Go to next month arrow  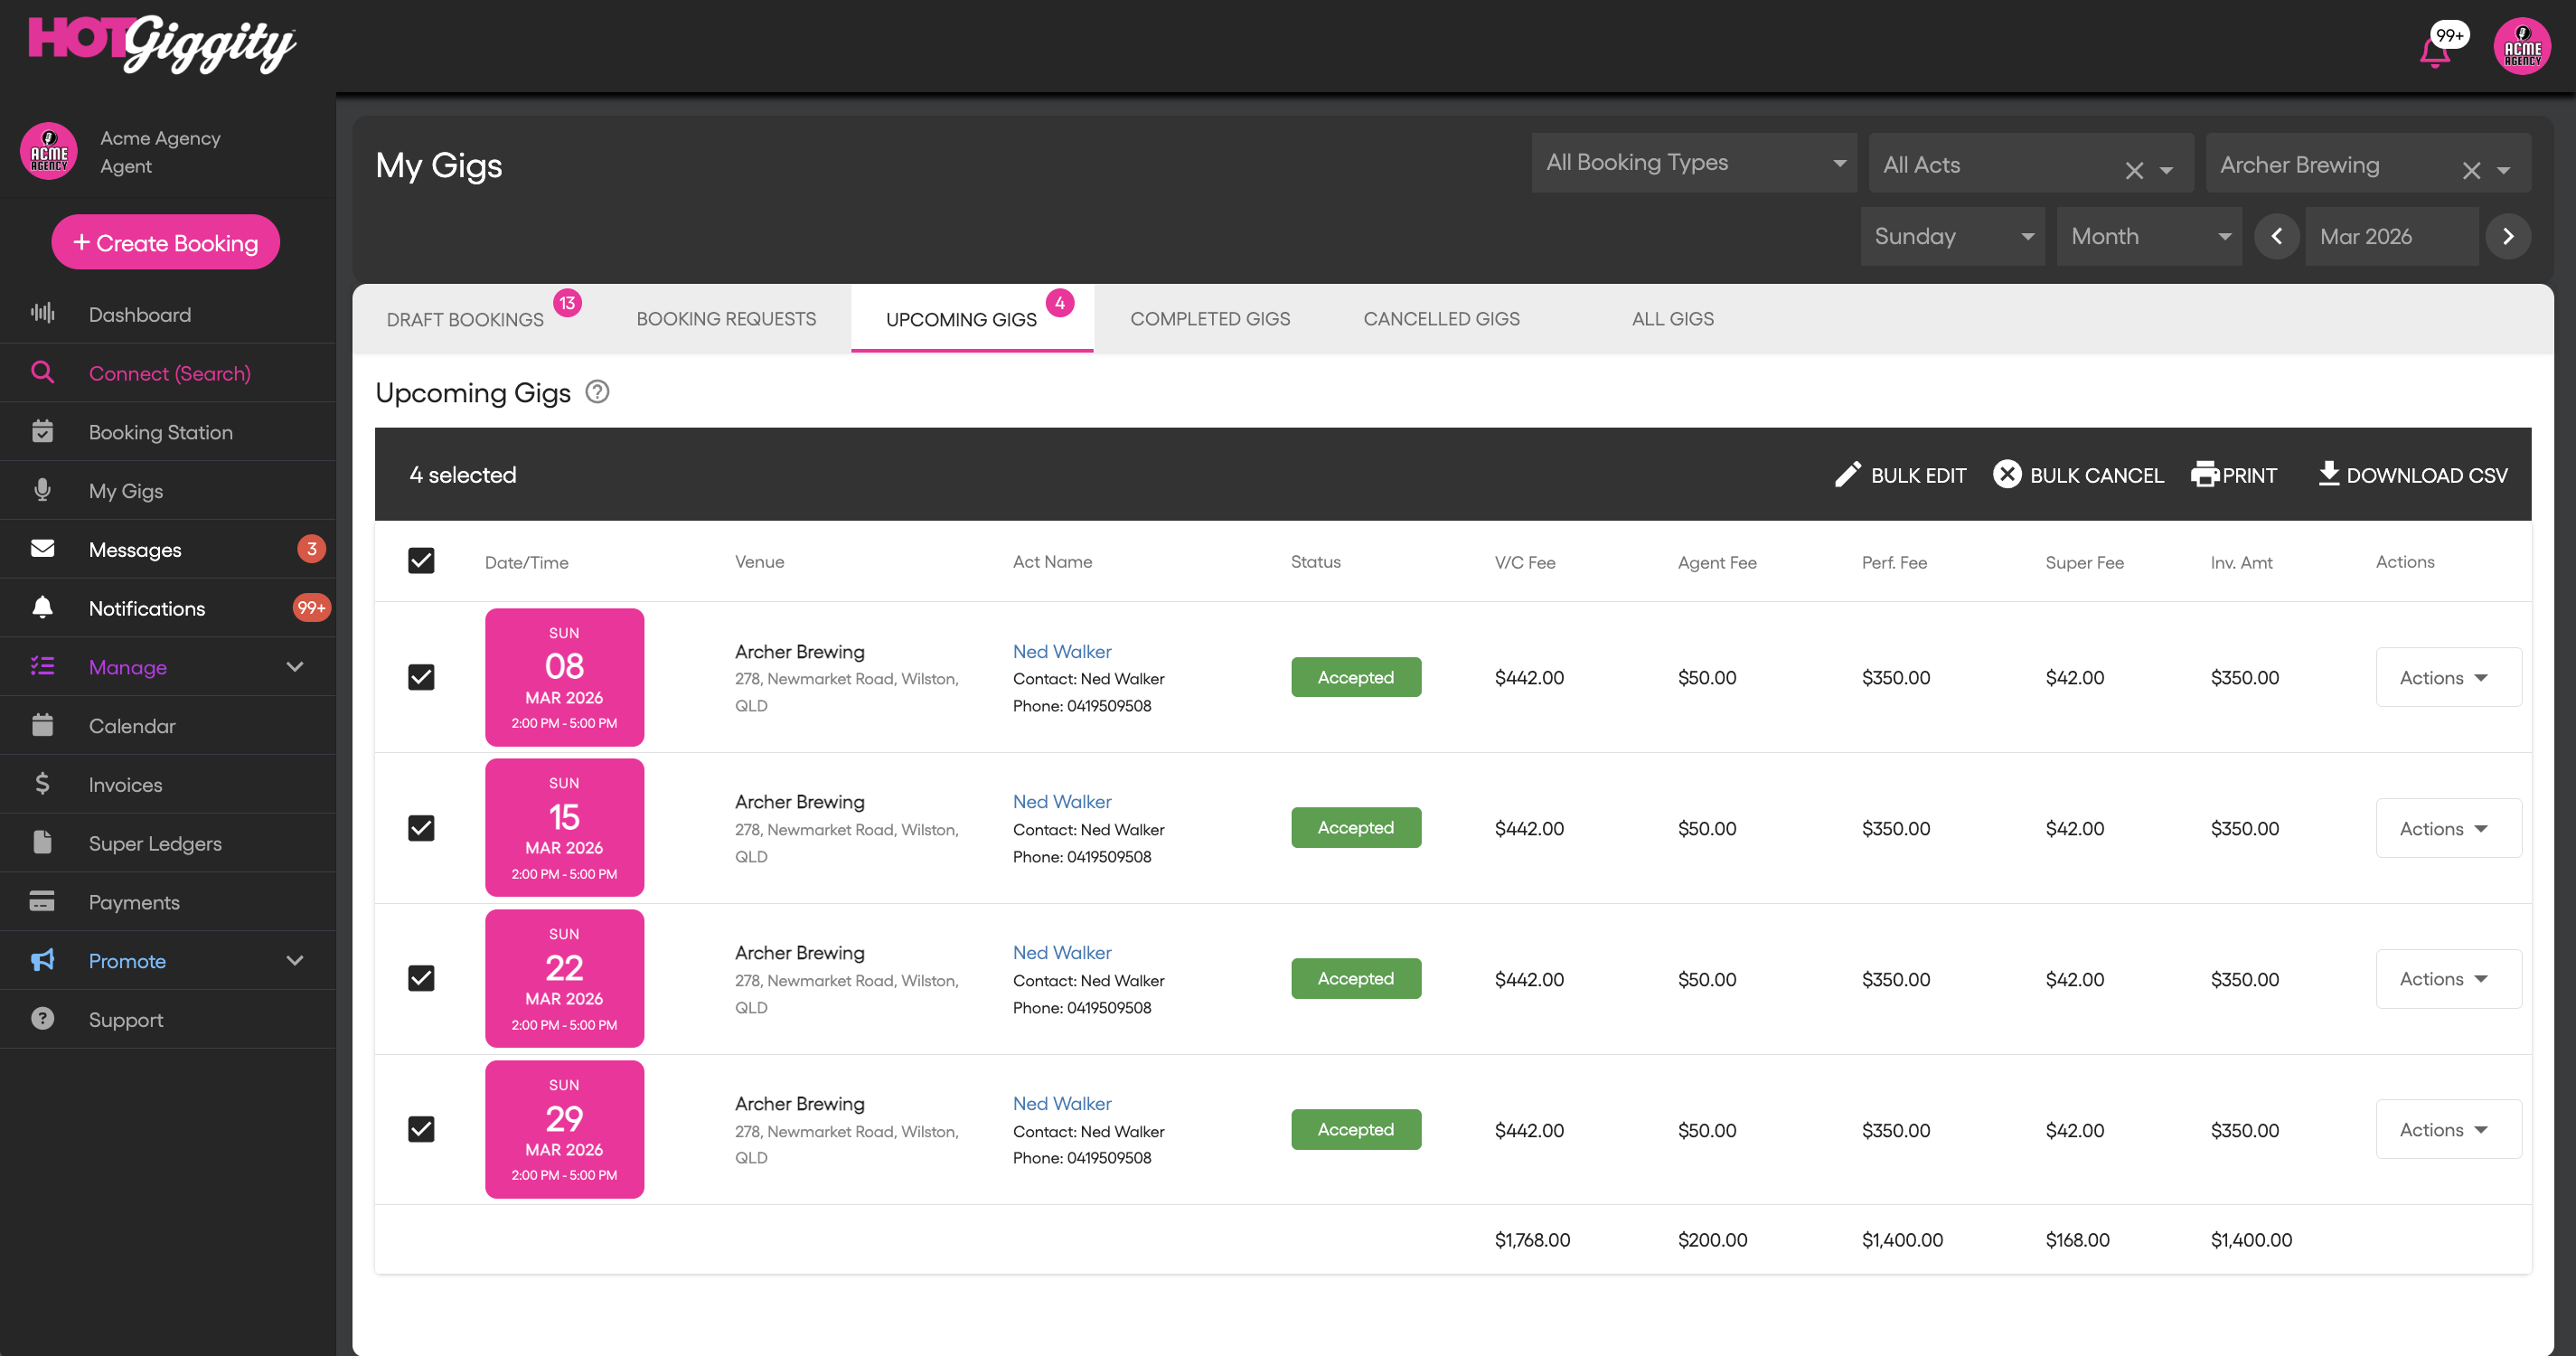[2507, 237]
